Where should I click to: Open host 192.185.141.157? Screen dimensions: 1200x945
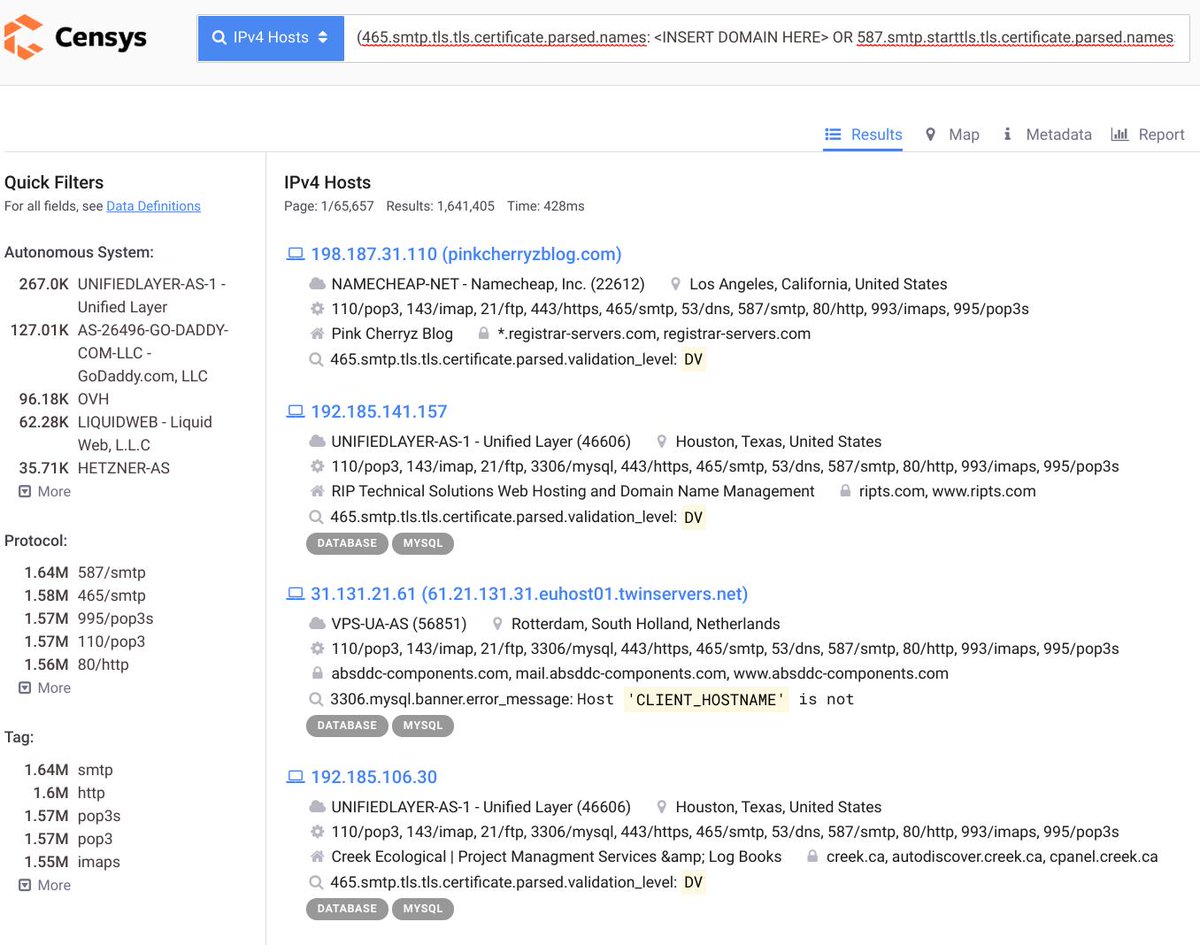(x=379, y=412)
